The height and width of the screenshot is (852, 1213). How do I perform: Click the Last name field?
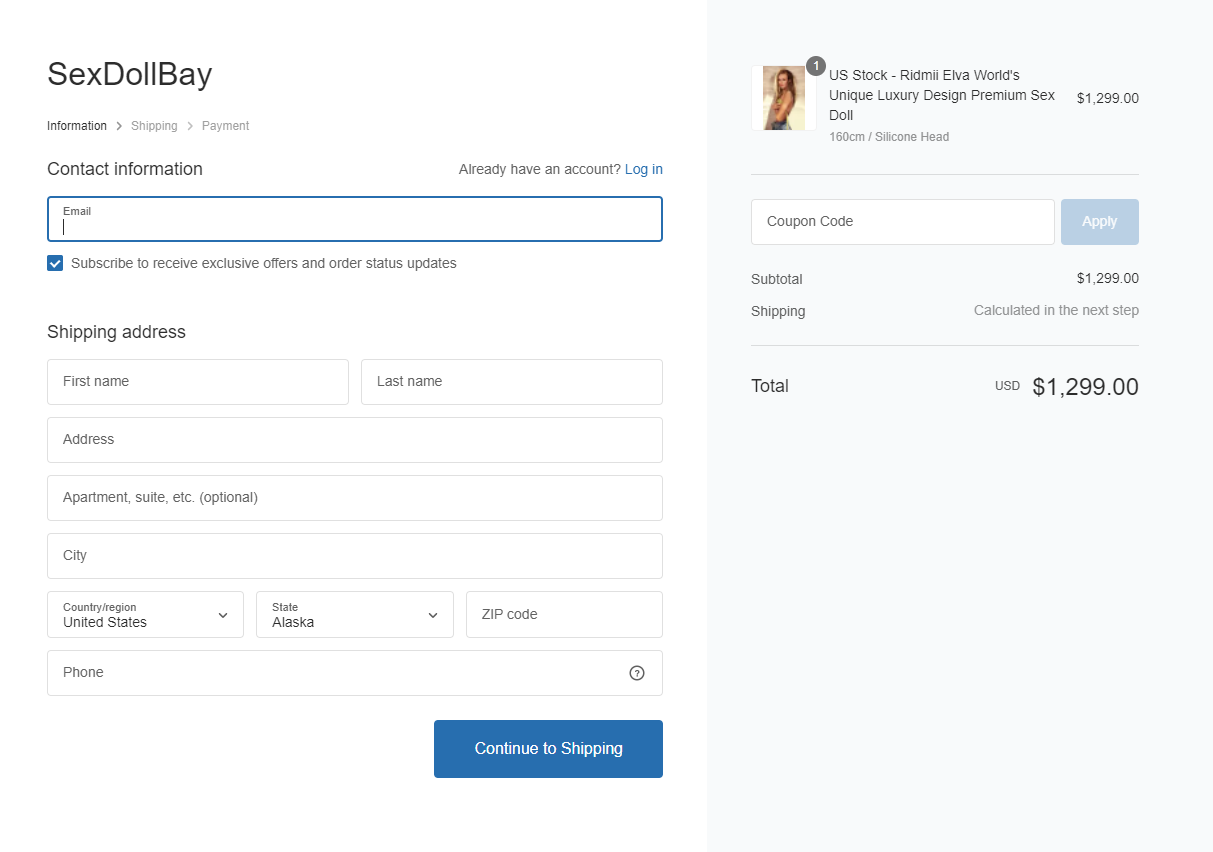pos(511,382)
